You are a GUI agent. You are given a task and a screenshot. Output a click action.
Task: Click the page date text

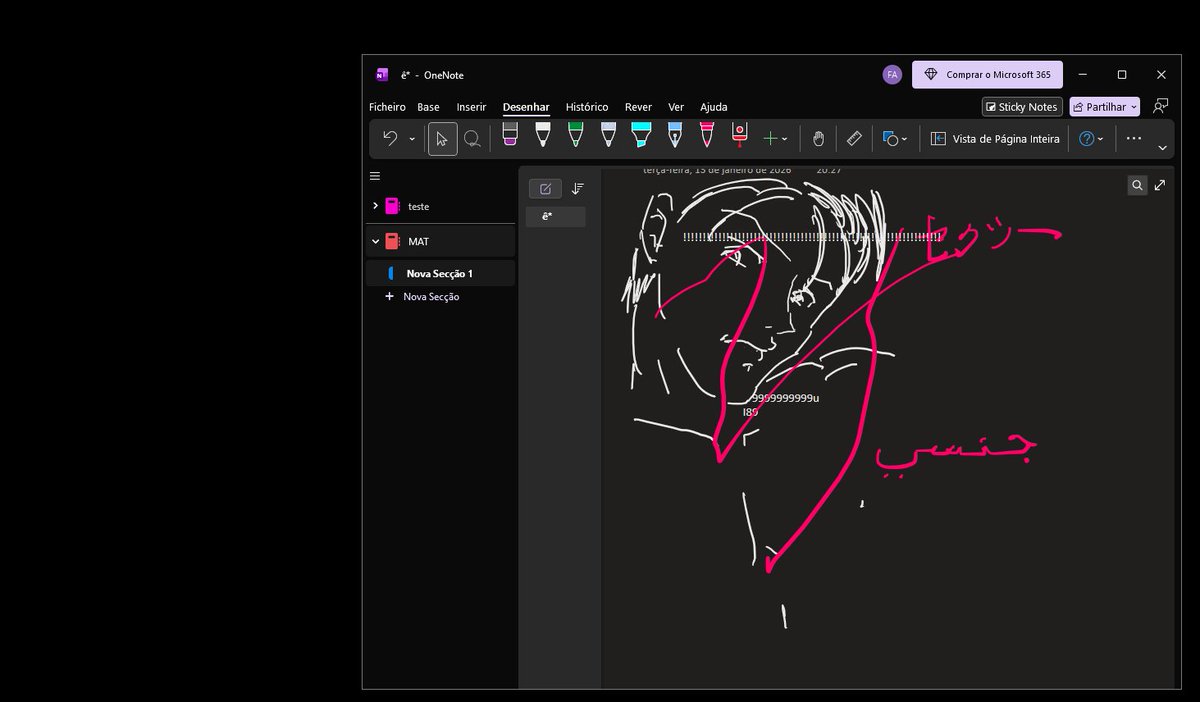(x=717, y=171)
